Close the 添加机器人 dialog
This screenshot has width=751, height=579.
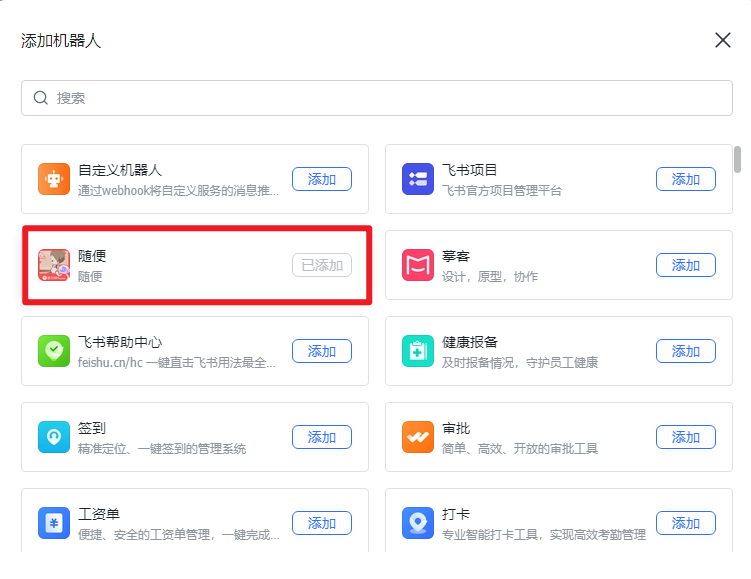pos(723,40)
